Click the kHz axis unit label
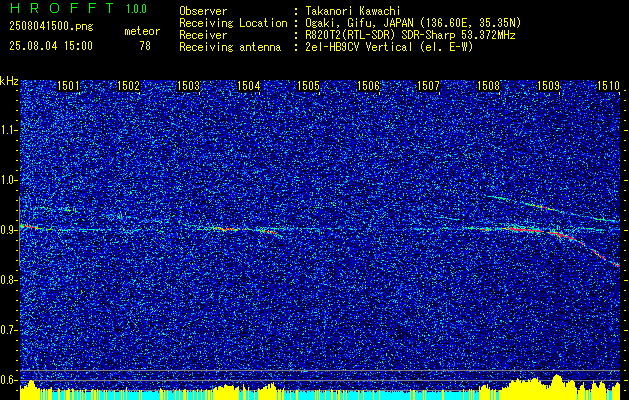Viewport: 629px width, 400px height. (x=9, y=81)
